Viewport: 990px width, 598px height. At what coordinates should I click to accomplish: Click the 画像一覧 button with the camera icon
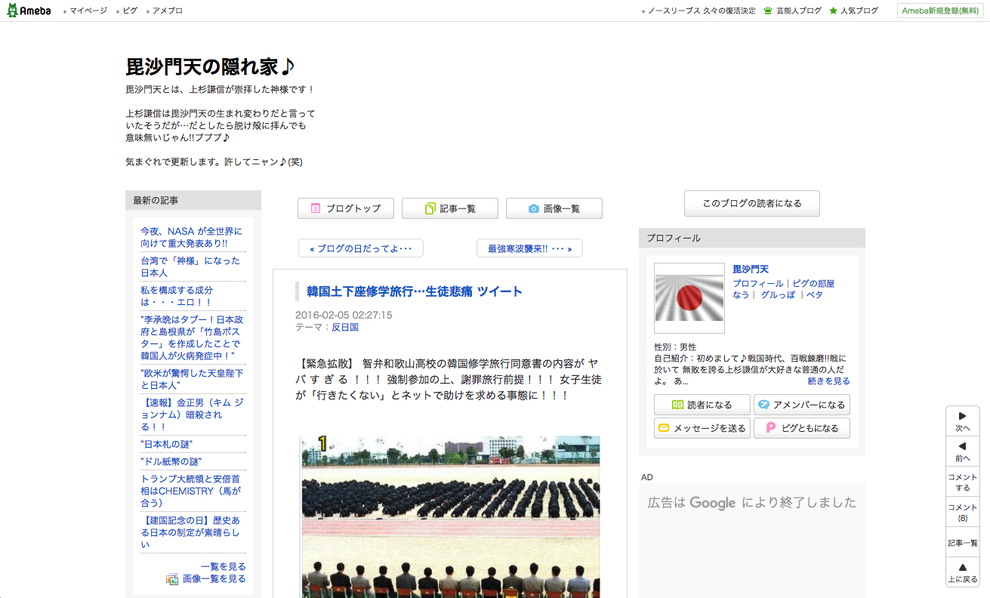(554, 208)
